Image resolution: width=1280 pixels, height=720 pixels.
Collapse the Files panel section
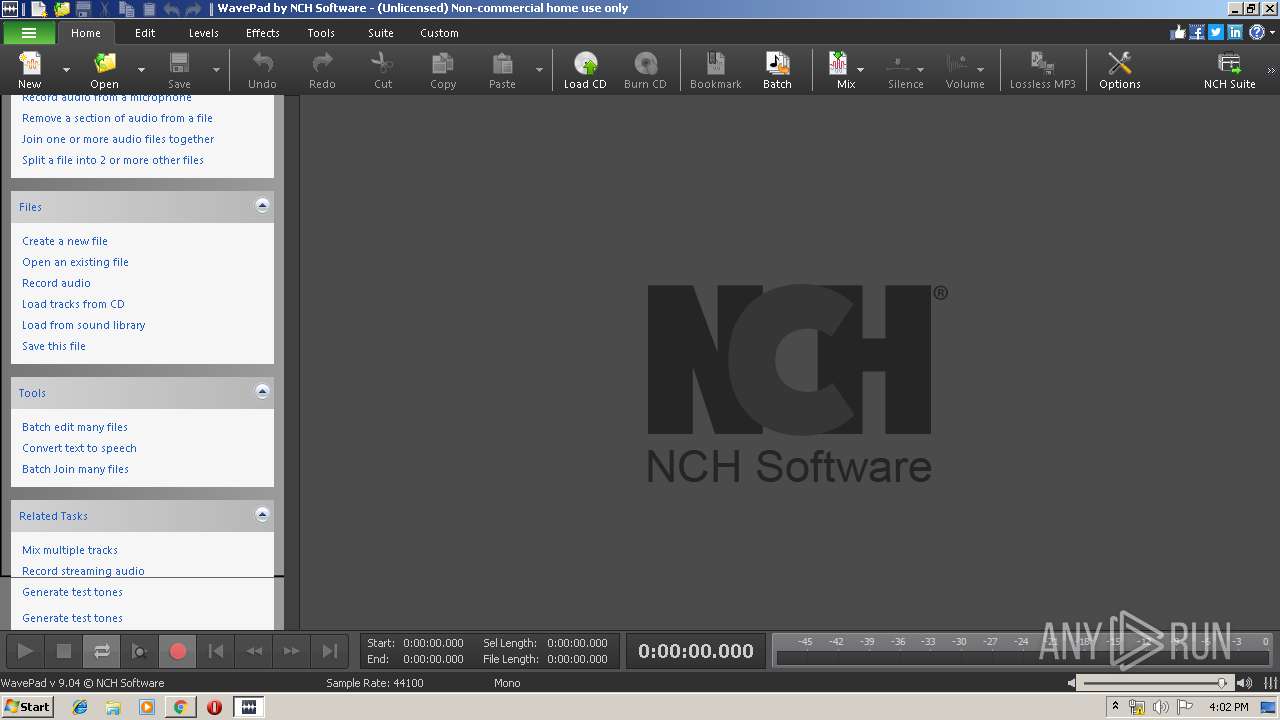(262, 206)
